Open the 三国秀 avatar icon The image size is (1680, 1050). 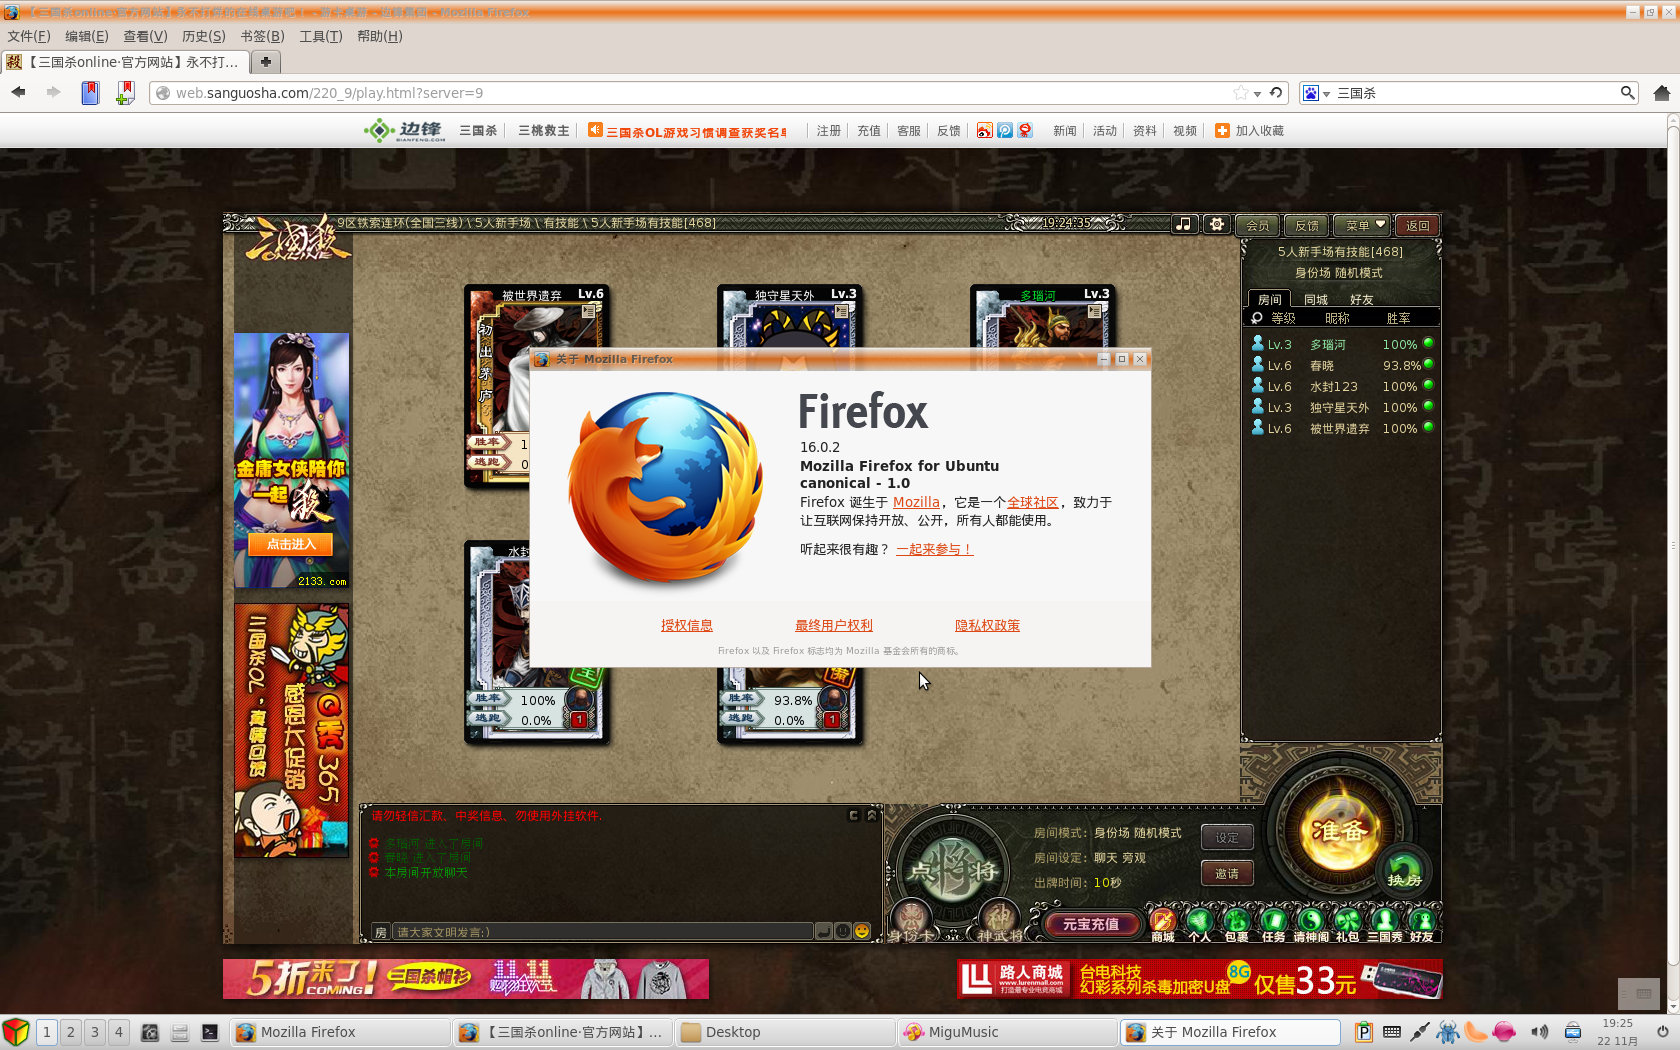[x=1385, y=924]
